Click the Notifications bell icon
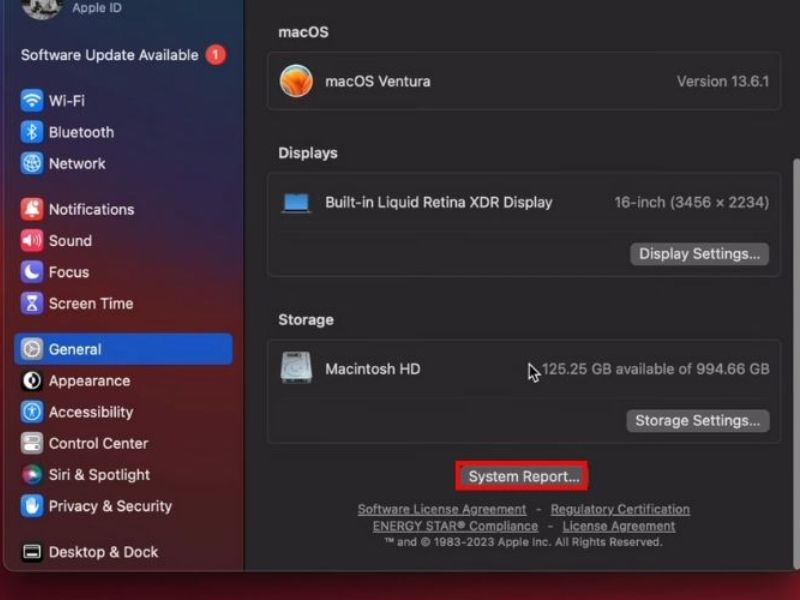The image size is (800, 600). (32, 209)
